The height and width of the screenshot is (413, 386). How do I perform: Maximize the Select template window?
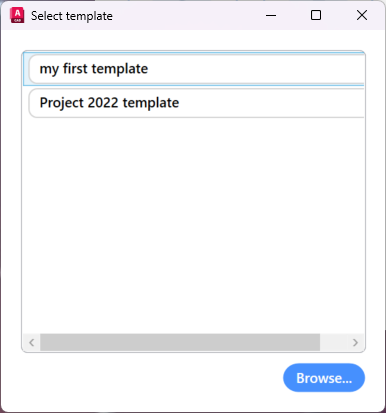coord(316,15)
